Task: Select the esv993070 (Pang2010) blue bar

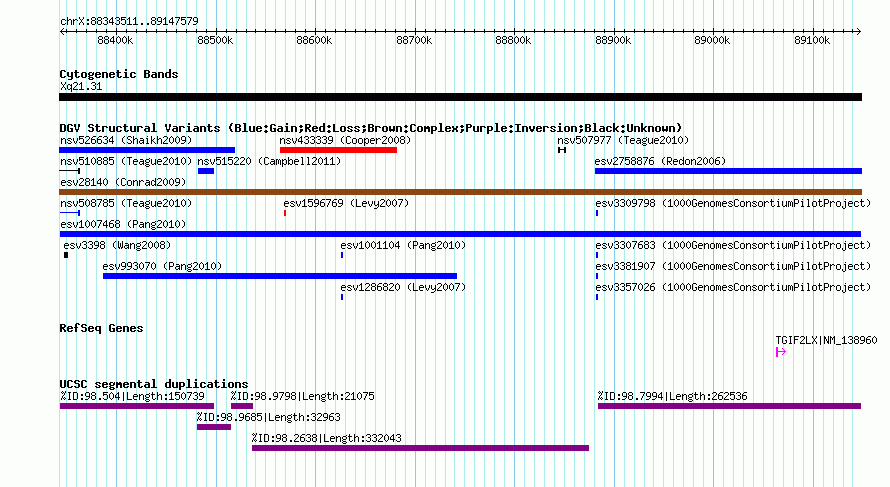Action: pyautogui.click(x=280, y=276)
